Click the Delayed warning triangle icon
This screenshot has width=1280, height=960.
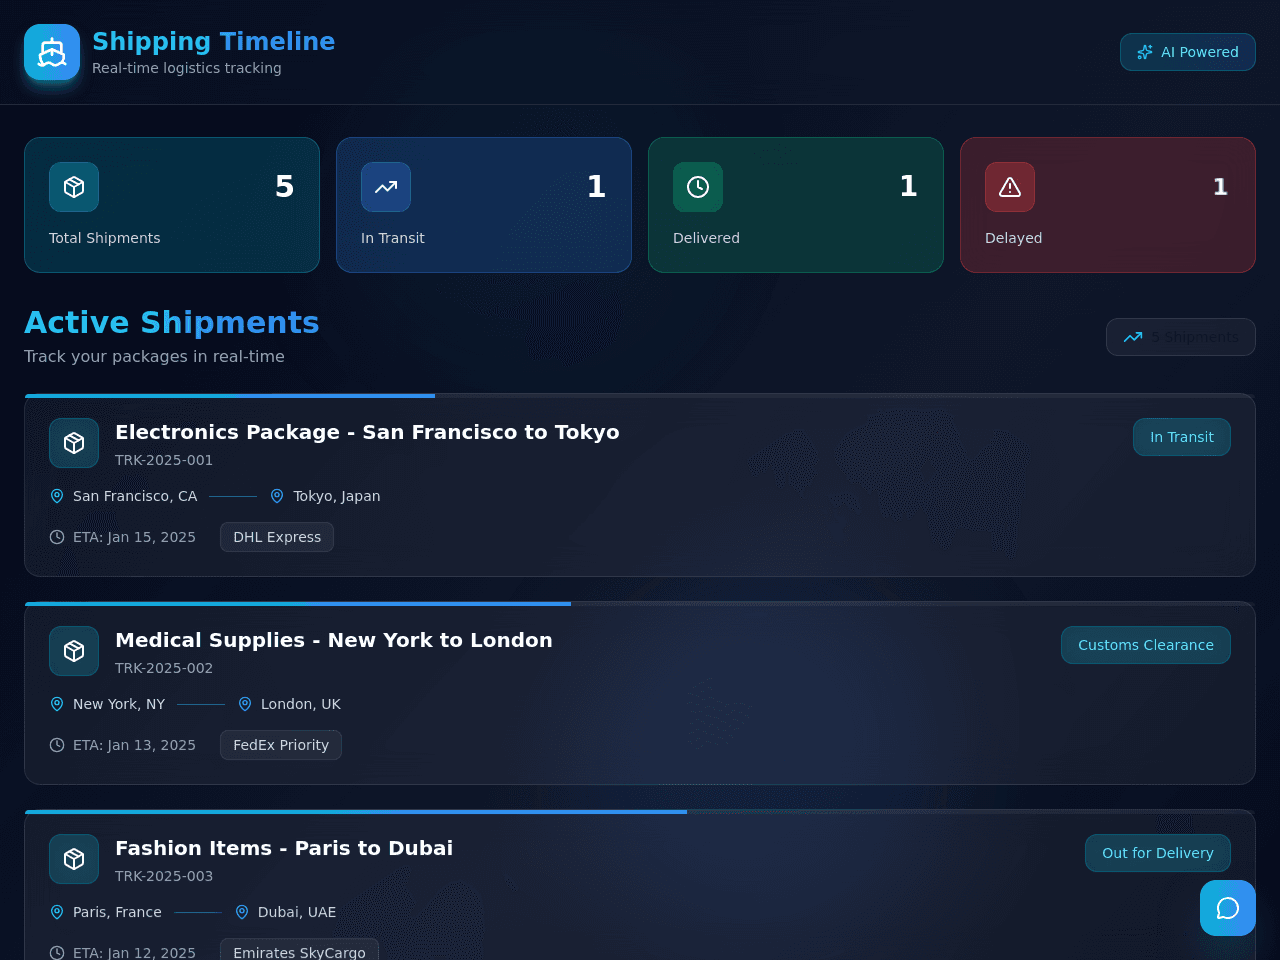pyautogui.click(x=1010, y=187)
